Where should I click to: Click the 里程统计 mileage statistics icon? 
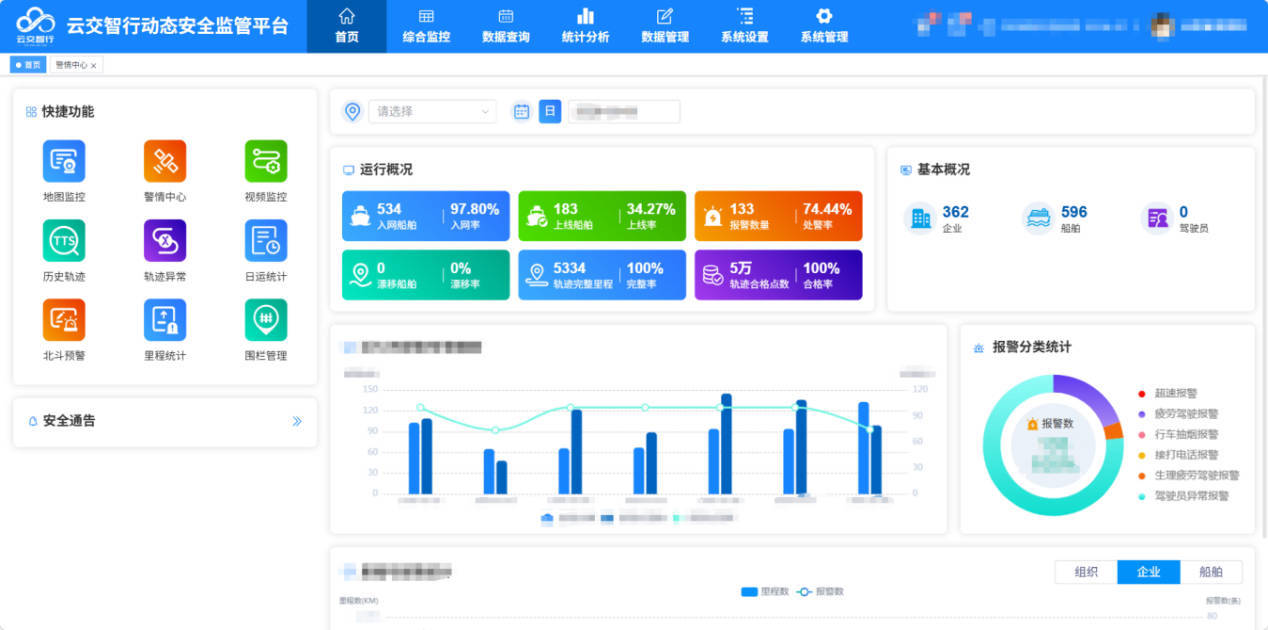pos(165,320)
